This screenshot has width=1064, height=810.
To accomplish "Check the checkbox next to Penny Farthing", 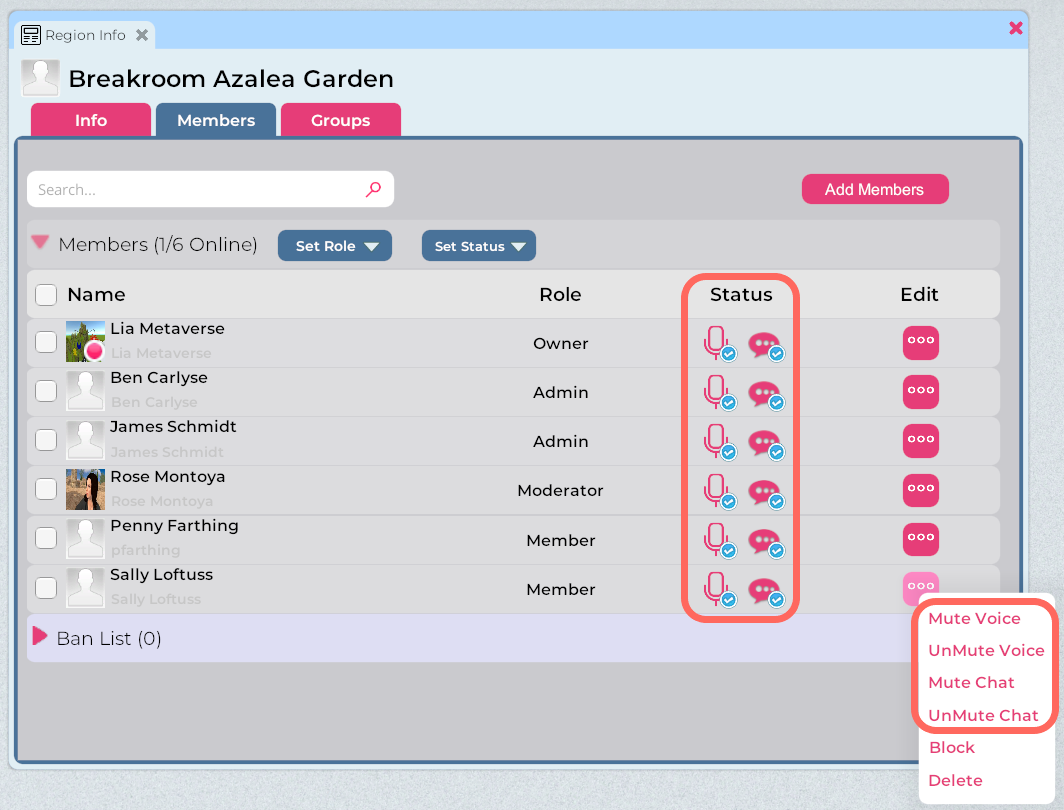I will pyautogui.click(x=45, y=537).
